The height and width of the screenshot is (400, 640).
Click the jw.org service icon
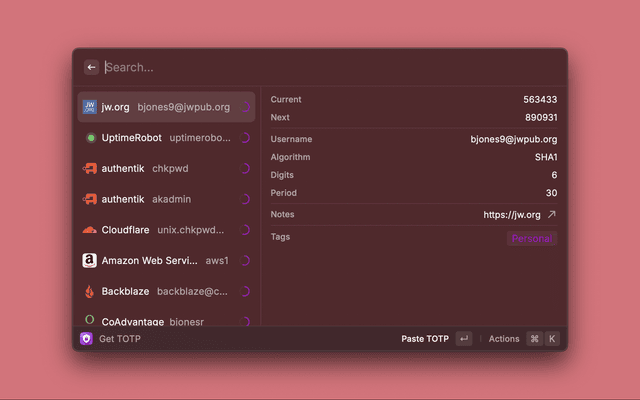coord(90,107)
